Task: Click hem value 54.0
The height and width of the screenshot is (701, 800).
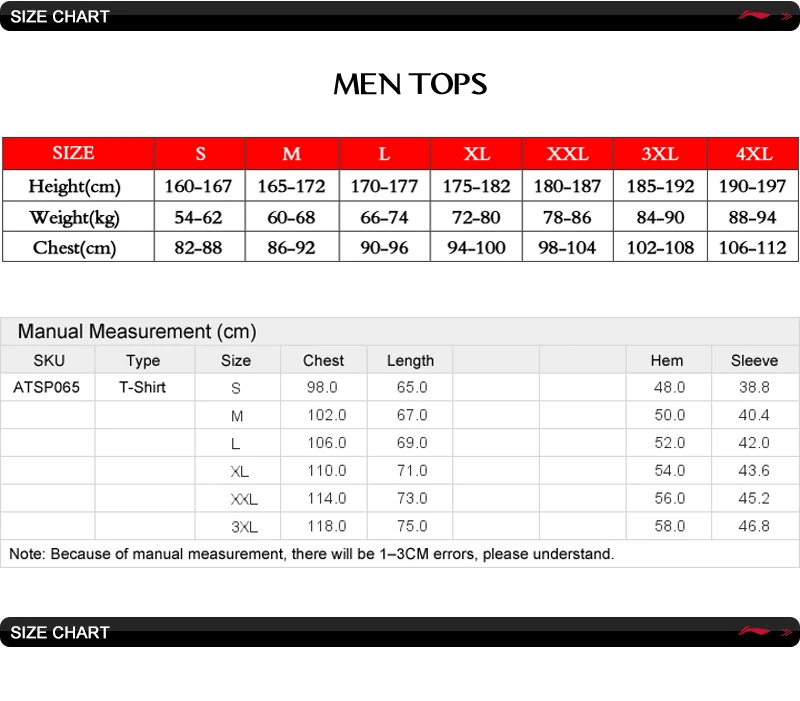Action: point(669,470)
